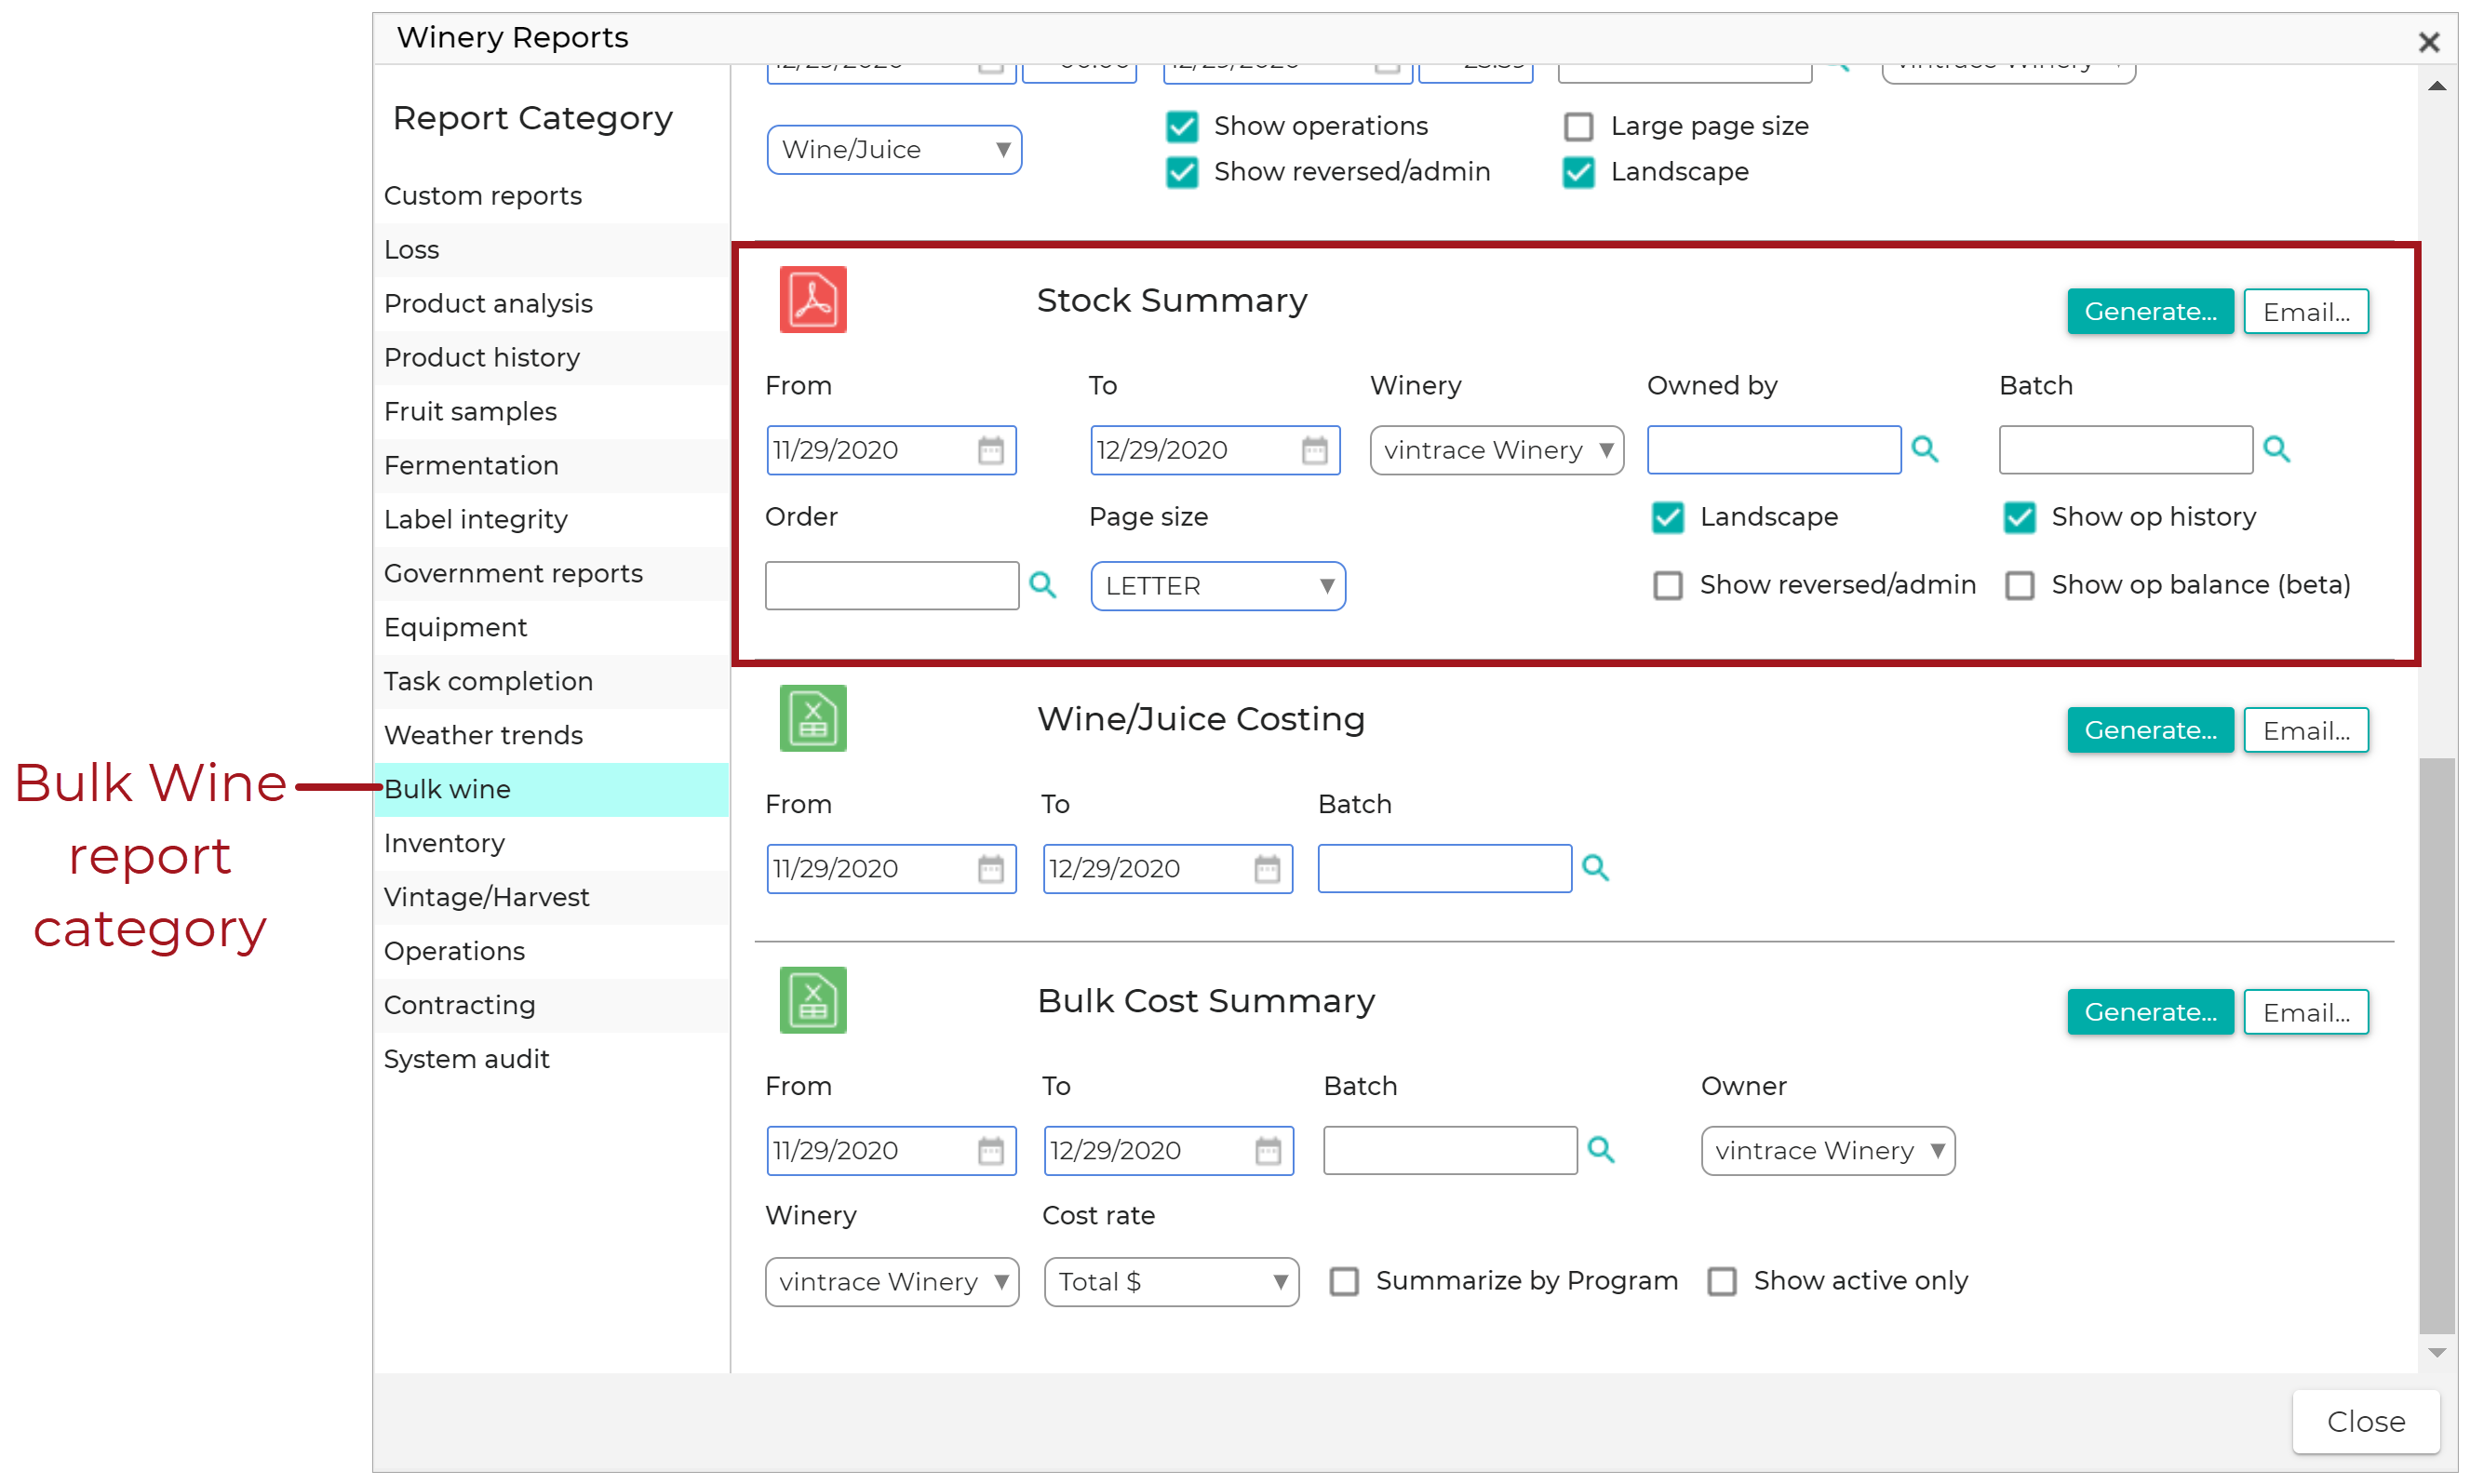The height and width of the screenshot is (1484, 2470).
Task: Open Page size LETTER dropdown
Action: (1218, 586)
